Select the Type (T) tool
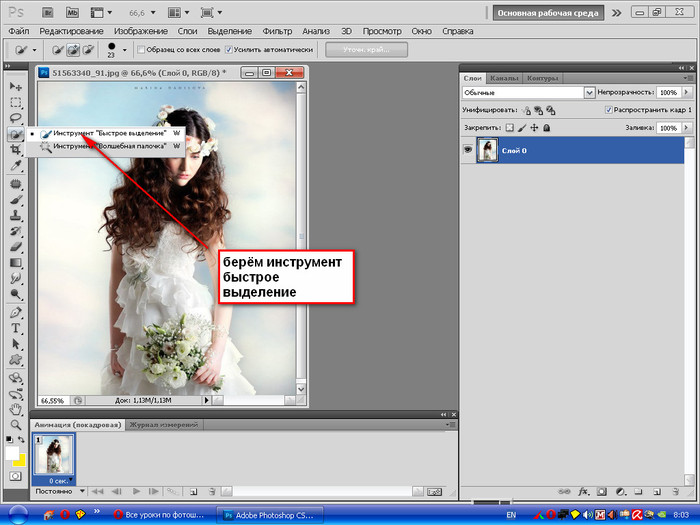 coord(16,328)
